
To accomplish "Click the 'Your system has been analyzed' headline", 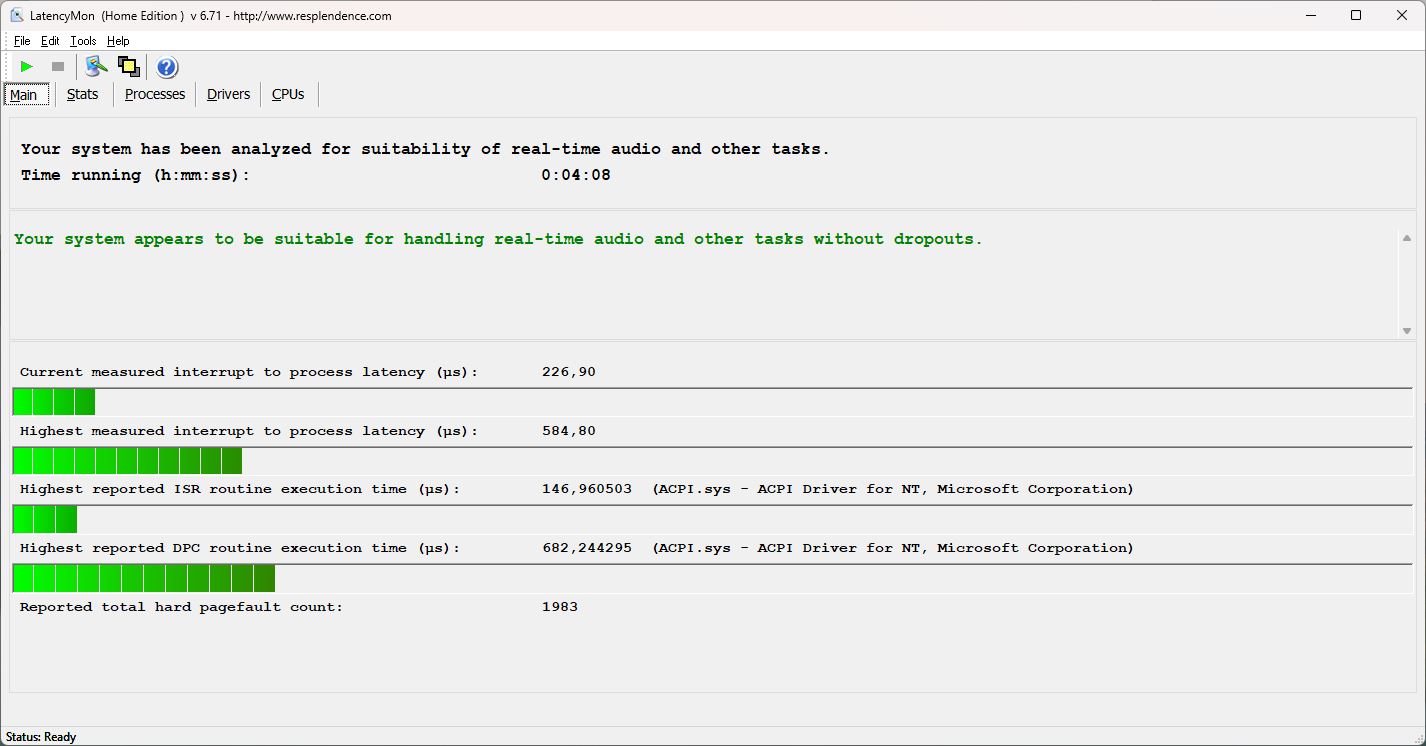I will click(425, 149).
